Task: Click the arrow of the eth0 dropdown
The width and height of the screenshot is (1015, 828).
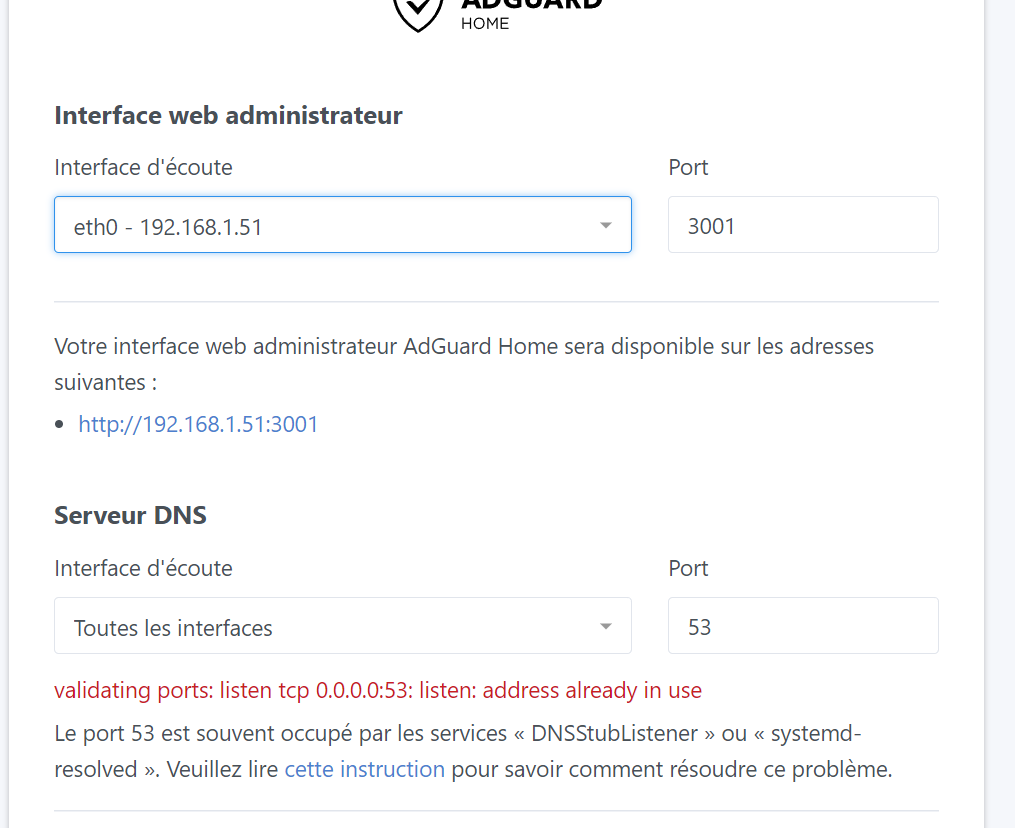Action: [x=605, y=225]
